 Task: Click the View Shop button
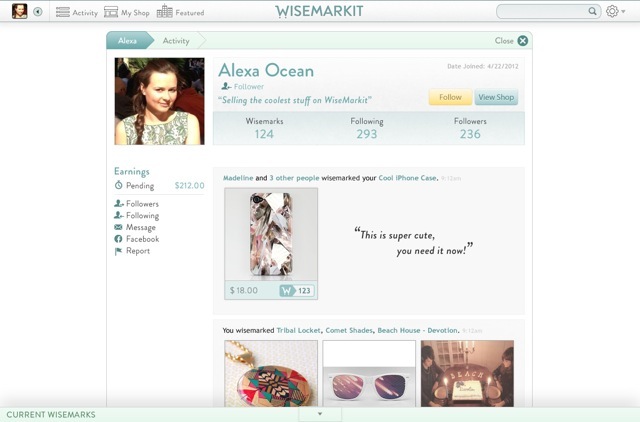[x=496, y=97]
